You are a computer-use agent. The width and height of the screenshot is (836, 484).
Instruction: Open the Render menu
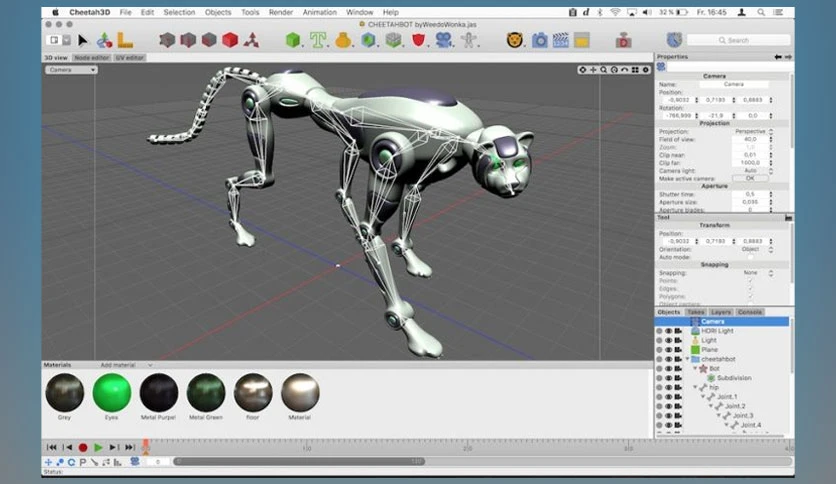coord(280,12)
